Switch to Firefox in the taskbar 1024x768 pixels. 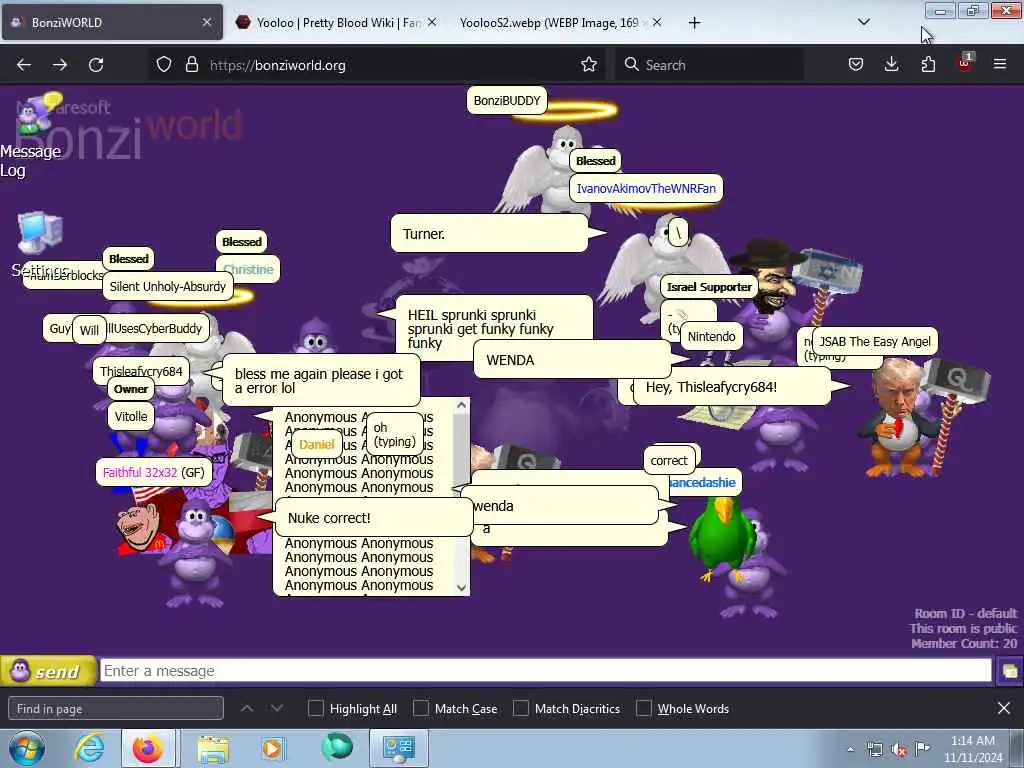148,748
